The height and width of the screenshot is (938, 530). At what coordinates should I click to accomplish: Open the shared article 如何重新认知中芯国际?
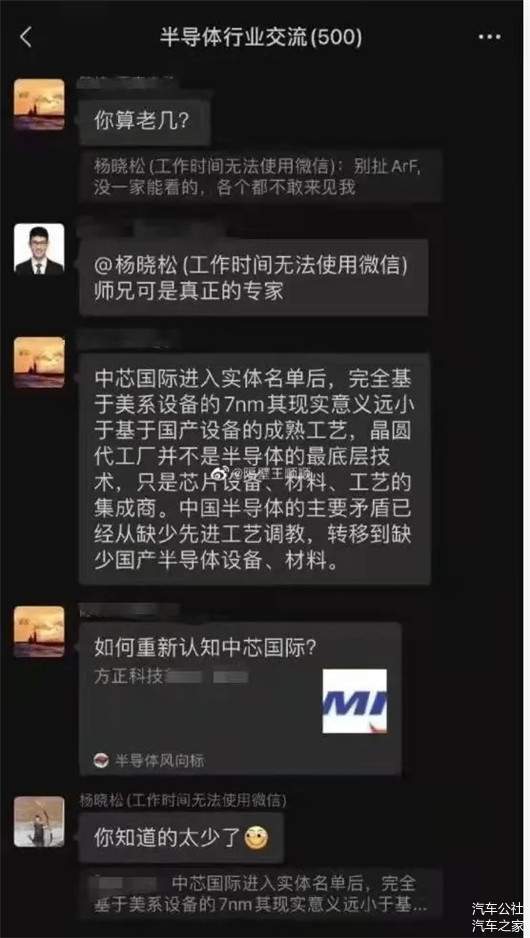click(x=240, y=698)
